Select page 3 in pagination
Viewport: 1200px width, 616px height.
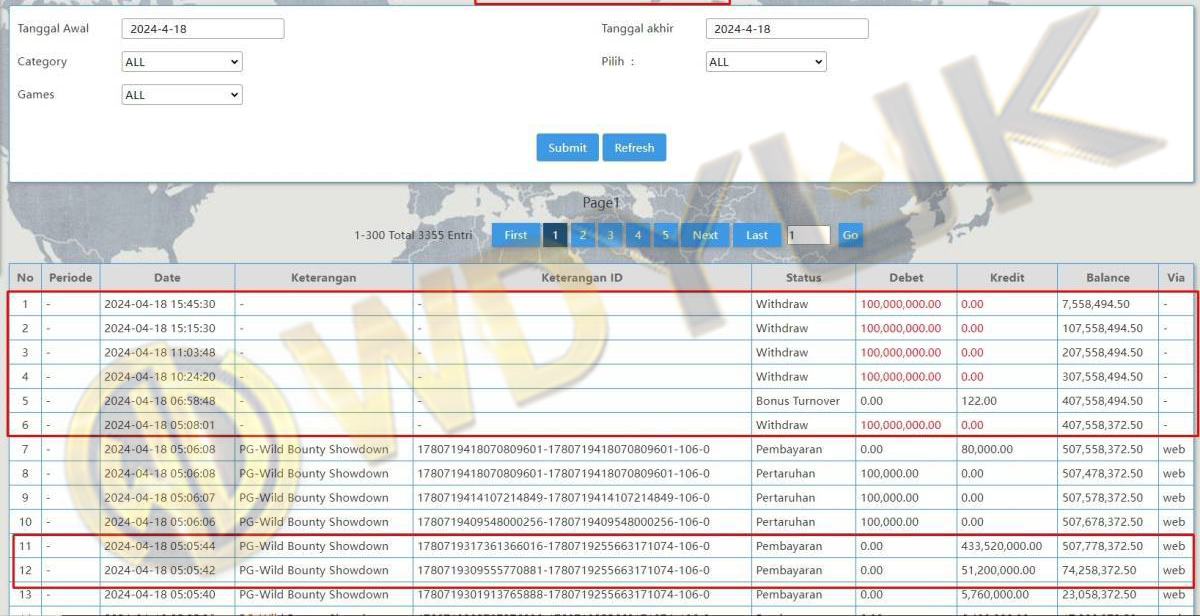pyautogui.click(x=610, y=235)
